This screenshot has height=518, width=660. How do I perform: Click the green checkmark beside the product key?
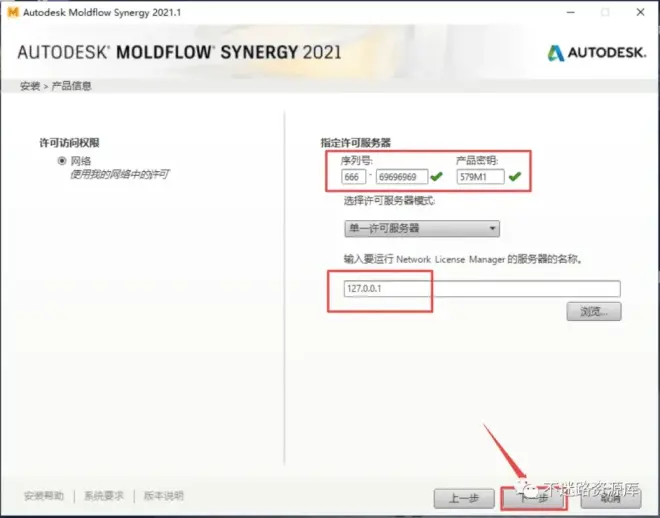(x=514, y=177)
